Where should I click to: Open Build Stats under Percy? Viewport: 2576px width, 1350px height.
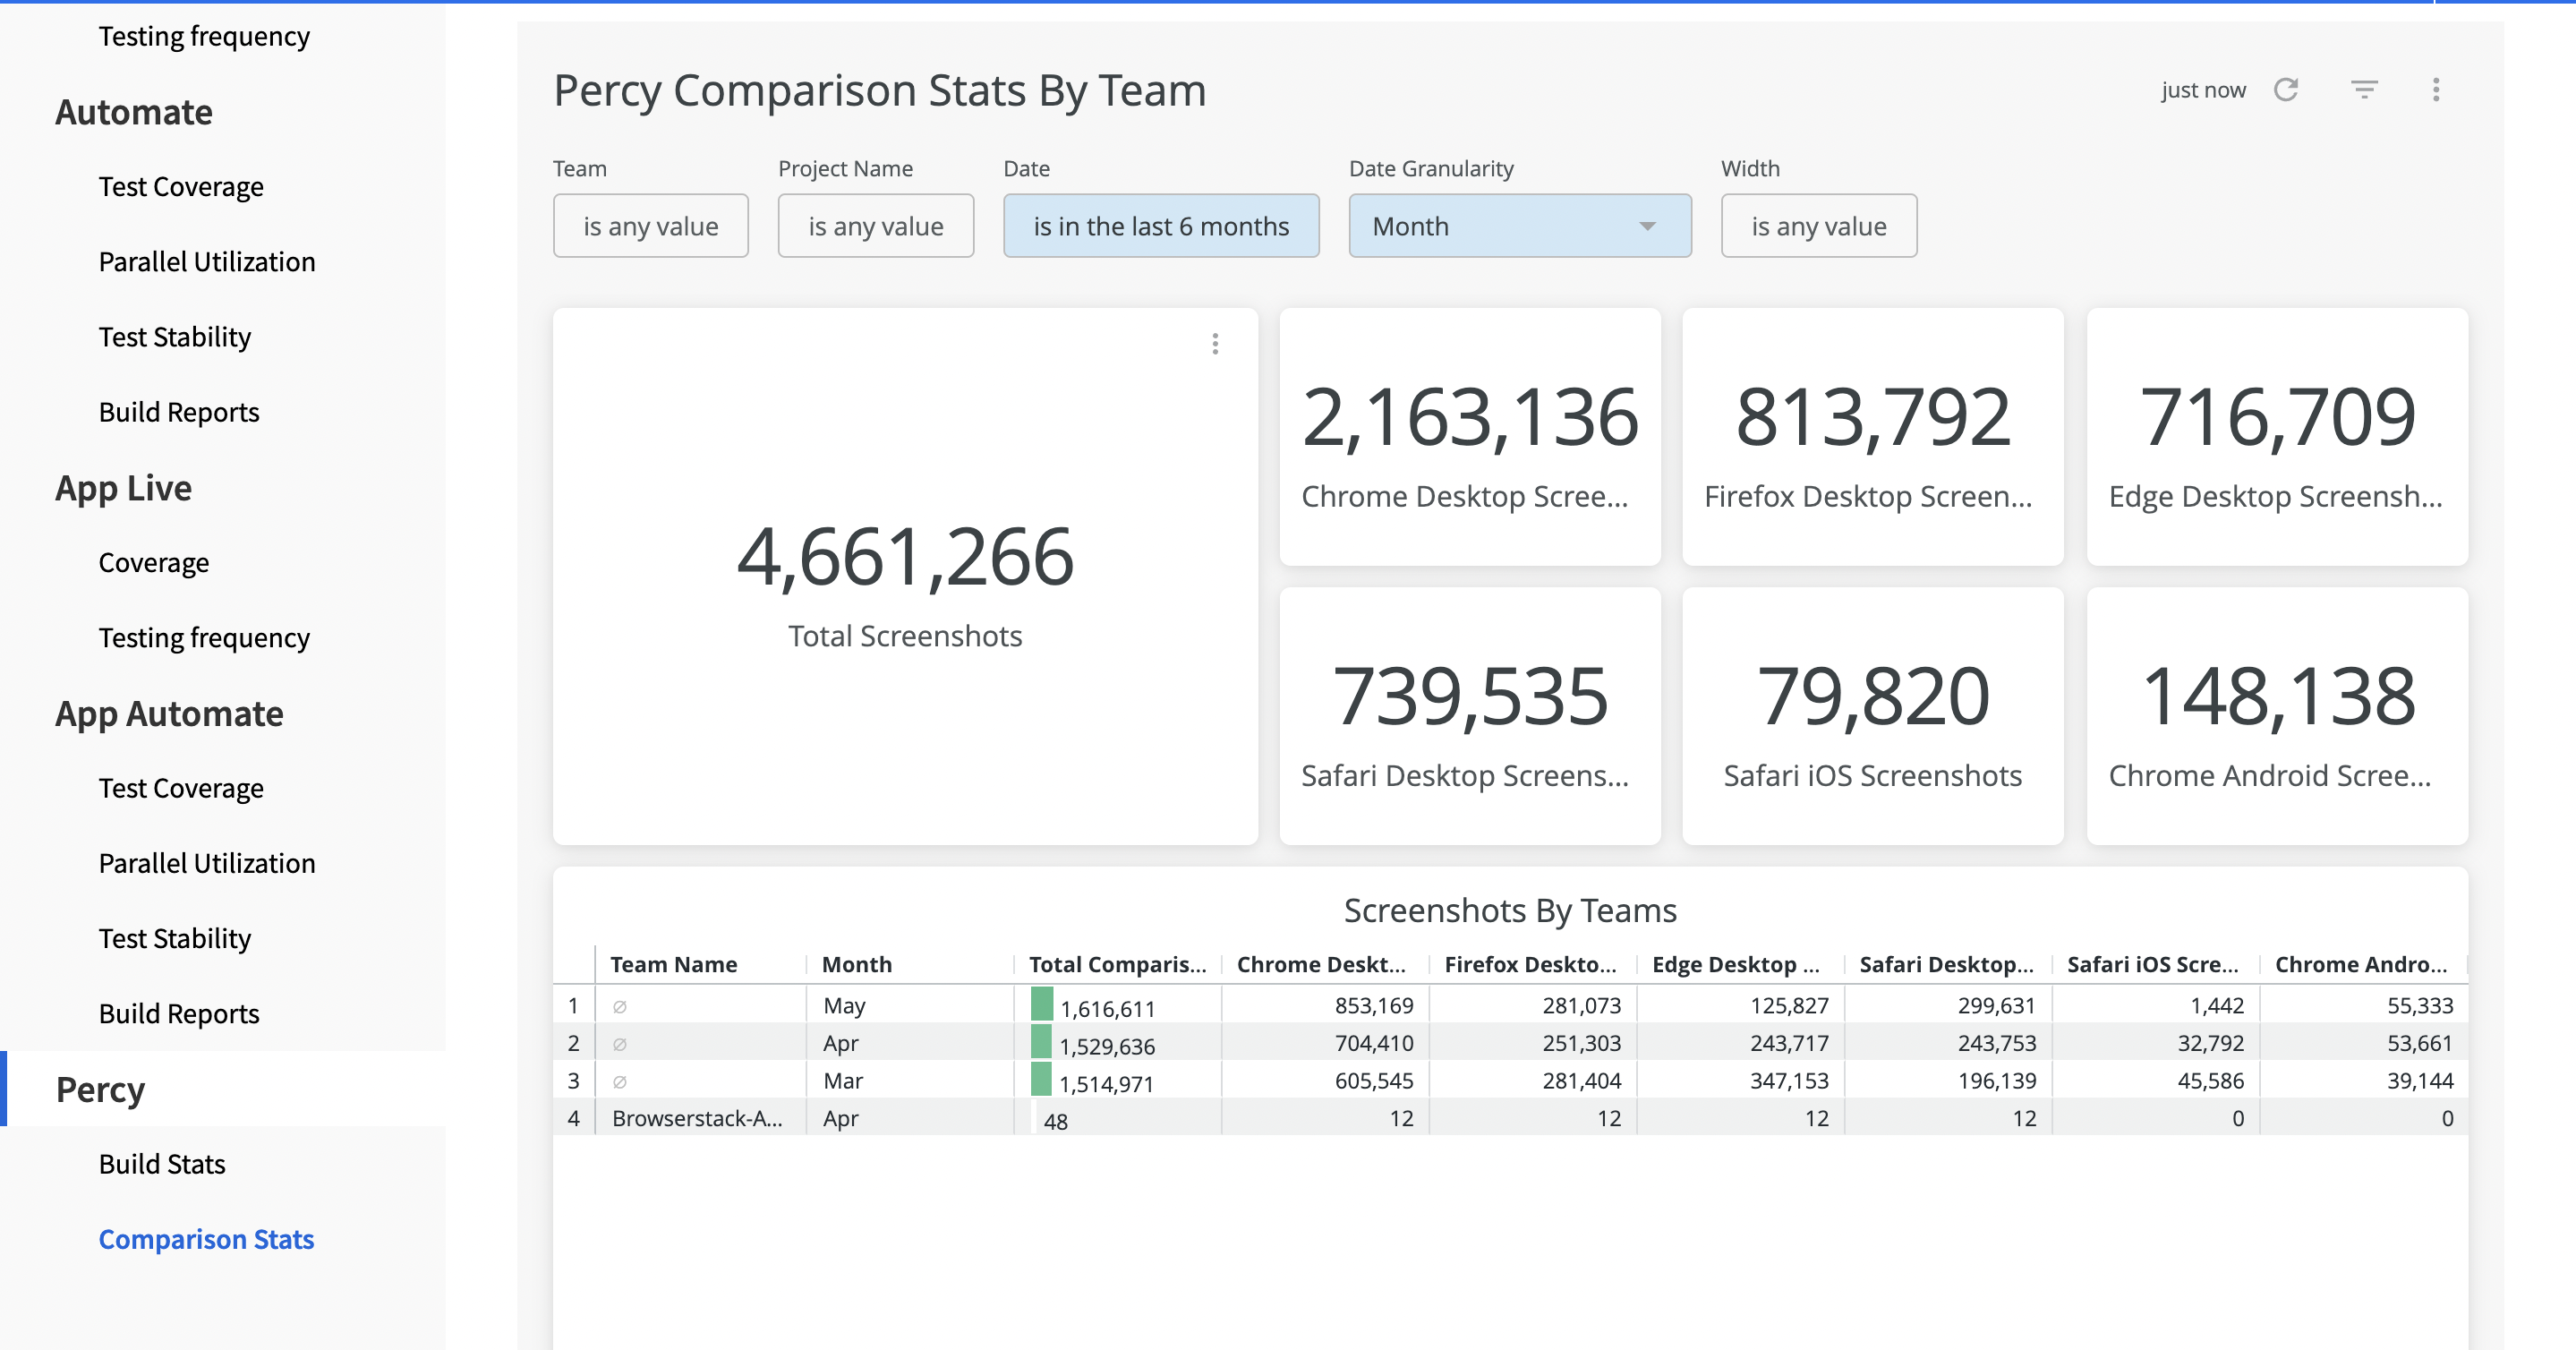pos(162,1164)
